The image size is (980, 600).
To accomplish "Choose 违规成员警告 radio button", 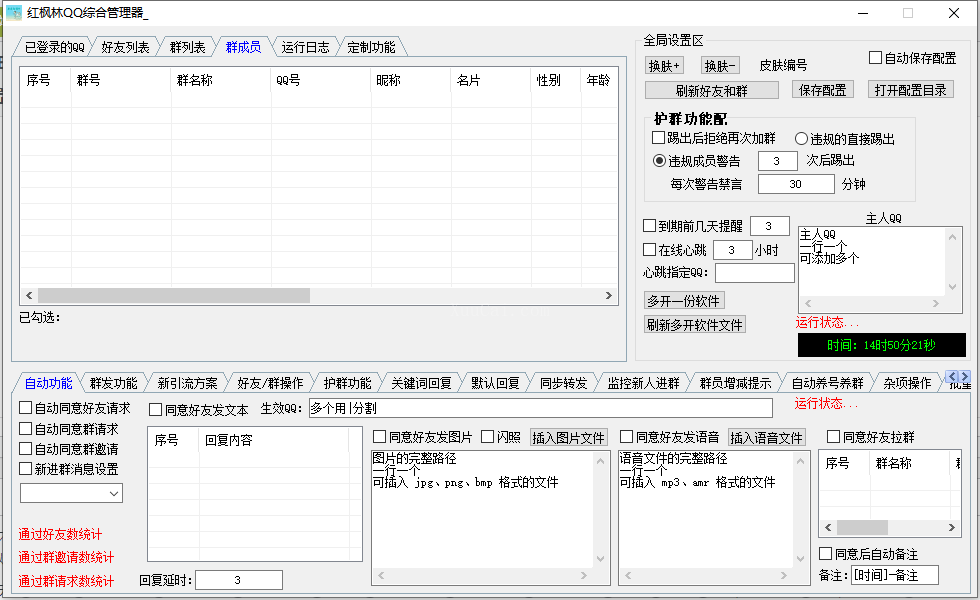I will click(659, 160).
